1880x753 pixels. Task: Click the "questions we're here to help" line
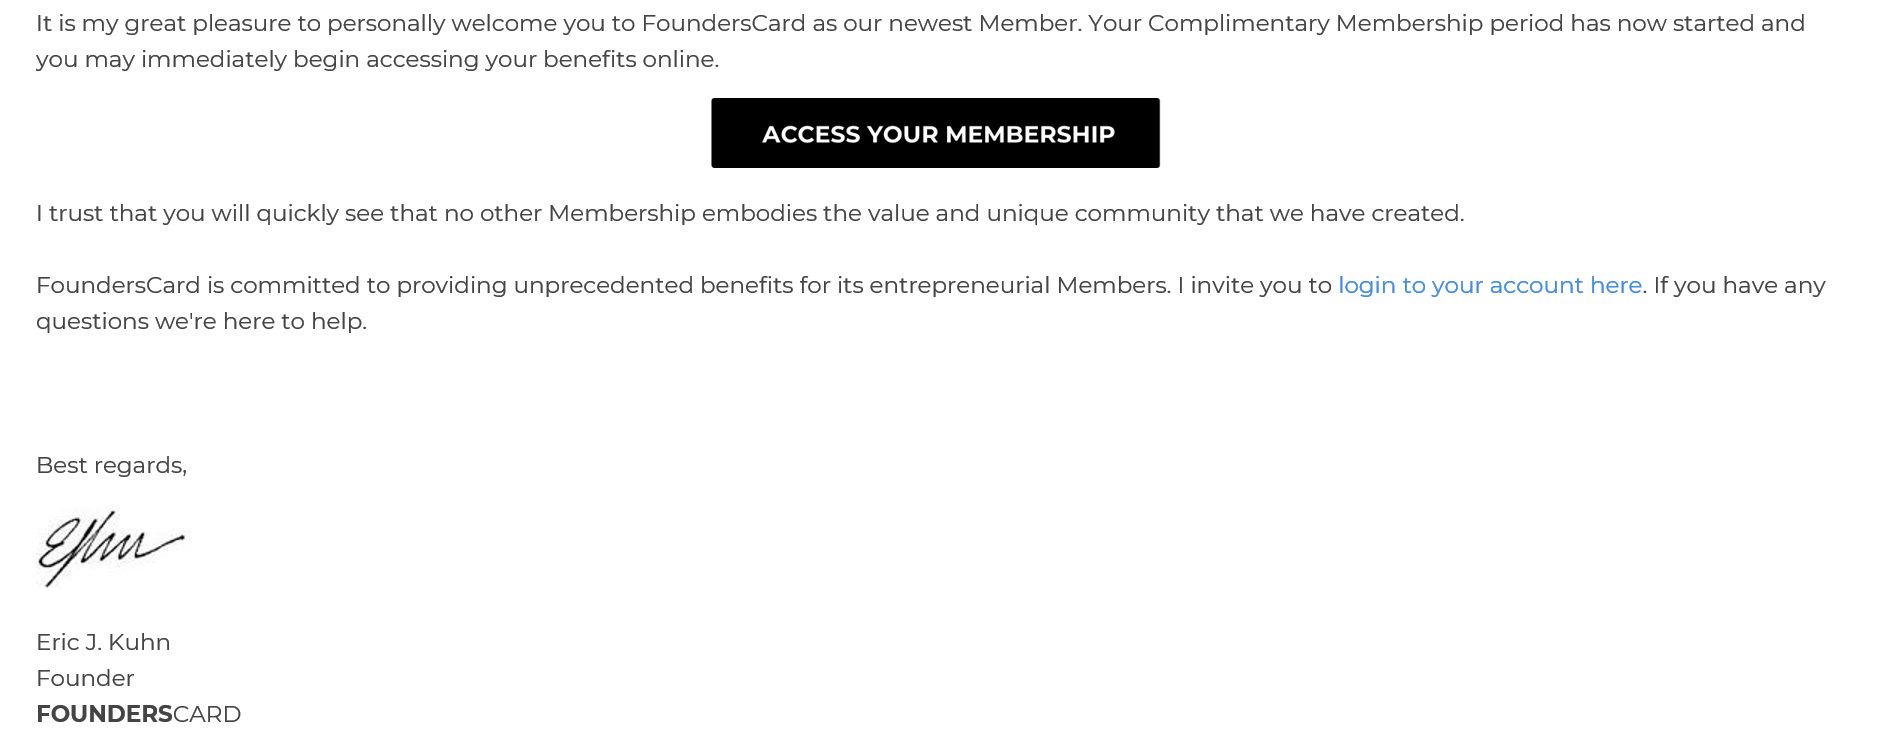pos(201,322)
